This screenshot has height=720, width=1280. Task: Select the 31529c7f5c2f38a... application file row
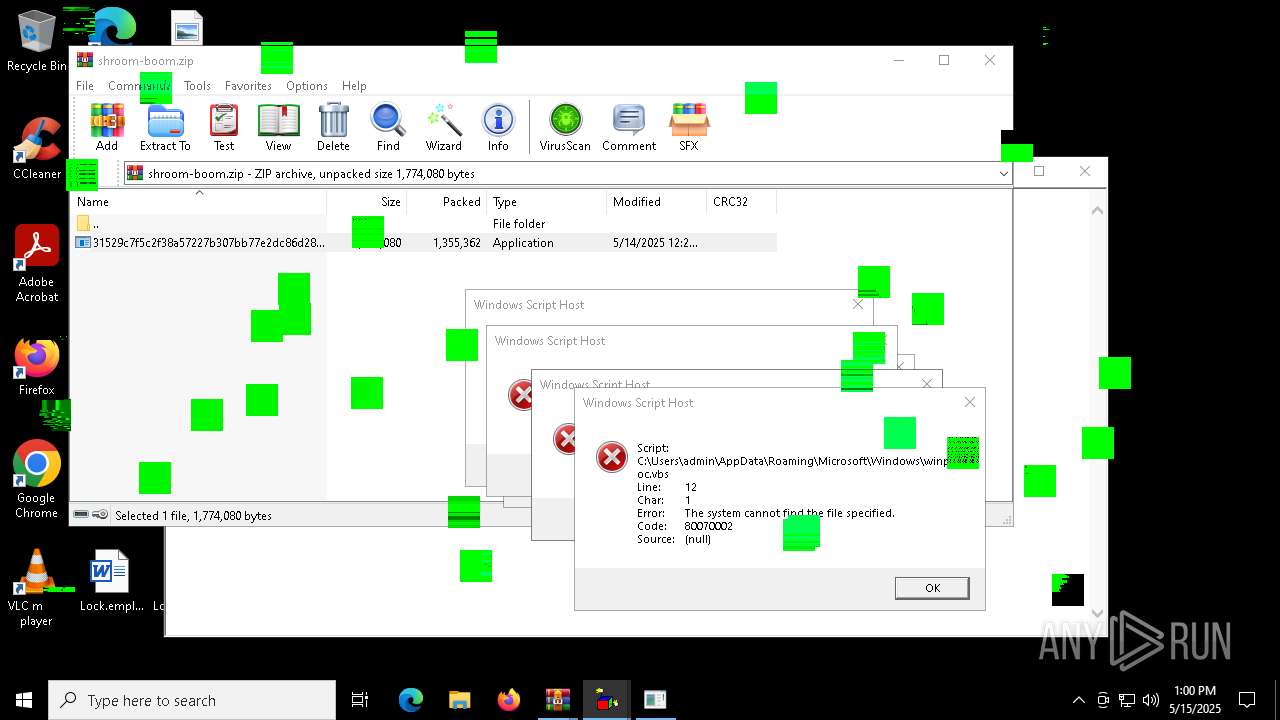(x=424, y=243)
